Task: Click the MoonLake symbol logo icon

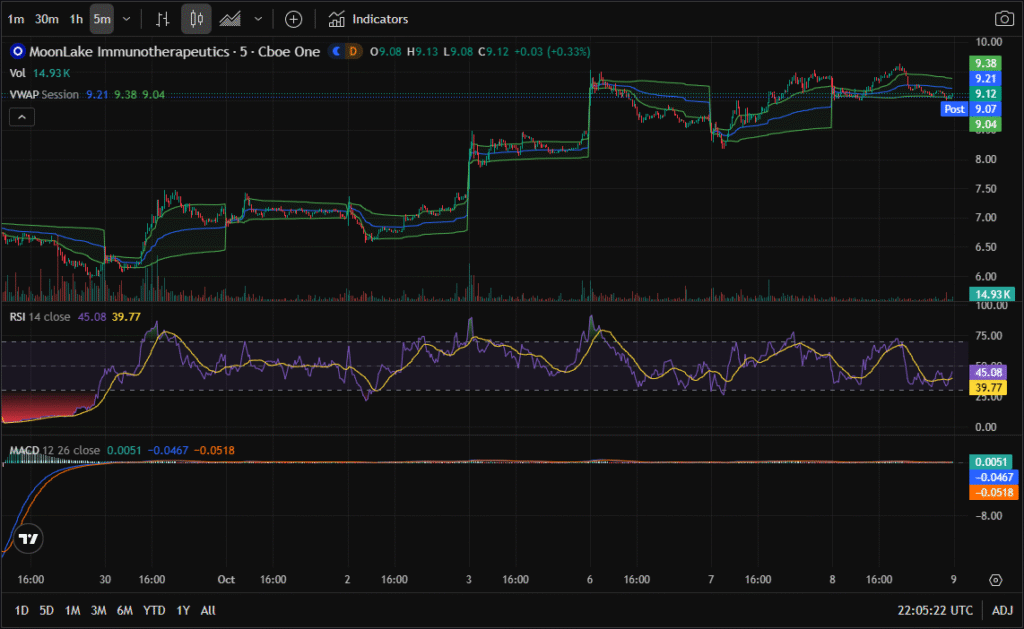Action: tap(16, 51)
